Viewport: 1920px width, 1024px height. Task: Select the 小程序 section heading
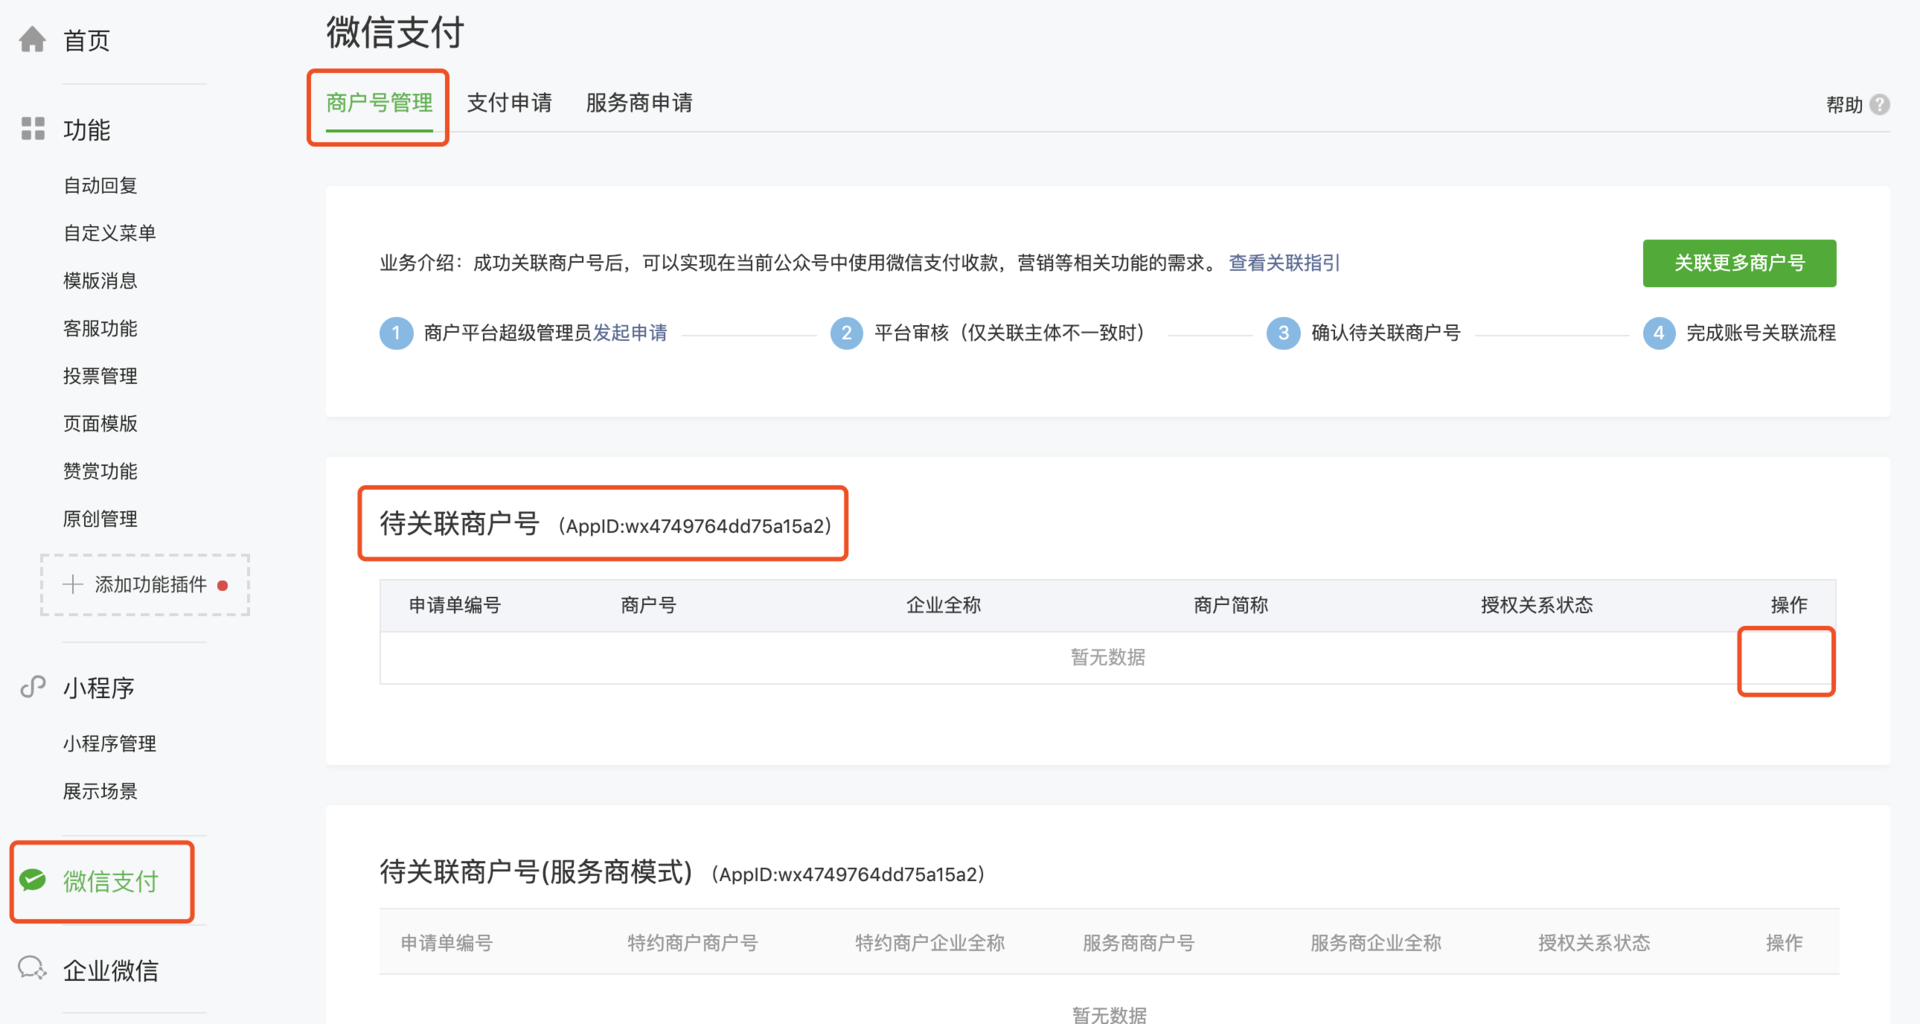pos(98,688)
